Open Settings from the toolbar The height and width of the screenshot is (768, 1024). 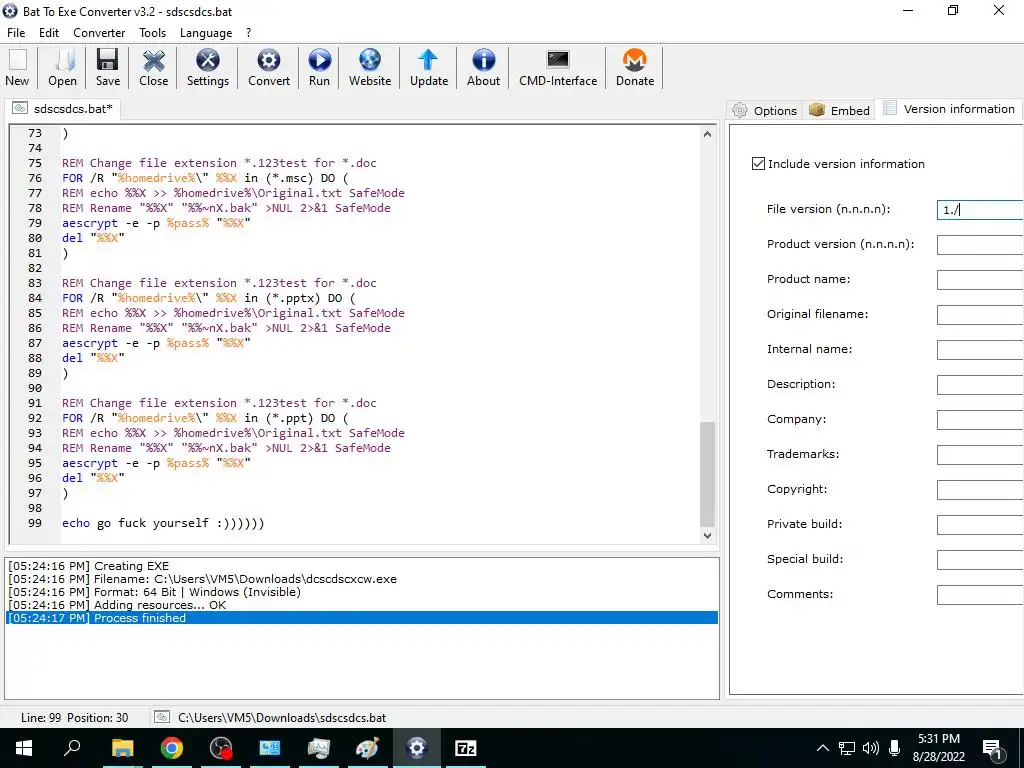point(208,67)
